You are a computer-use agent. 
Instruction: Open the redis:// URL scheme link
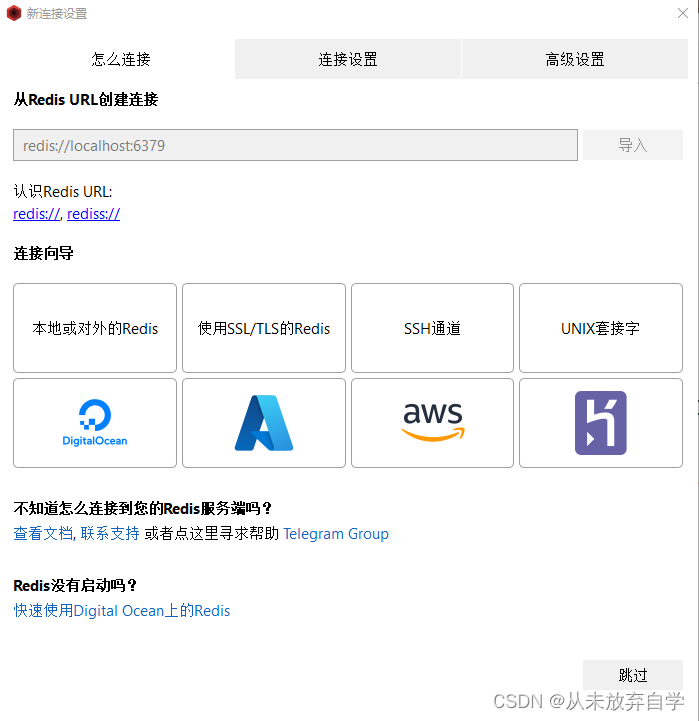click(37, 214)
